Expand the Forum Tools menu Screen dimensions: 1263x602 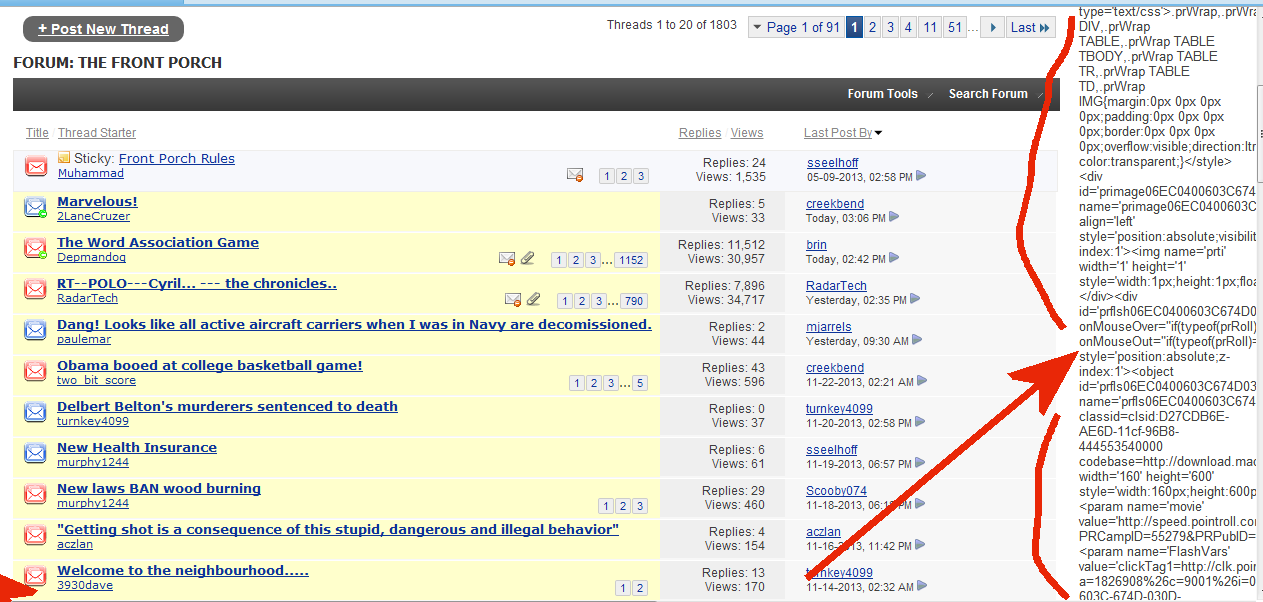pyautogui.click(x=882, y=94)
